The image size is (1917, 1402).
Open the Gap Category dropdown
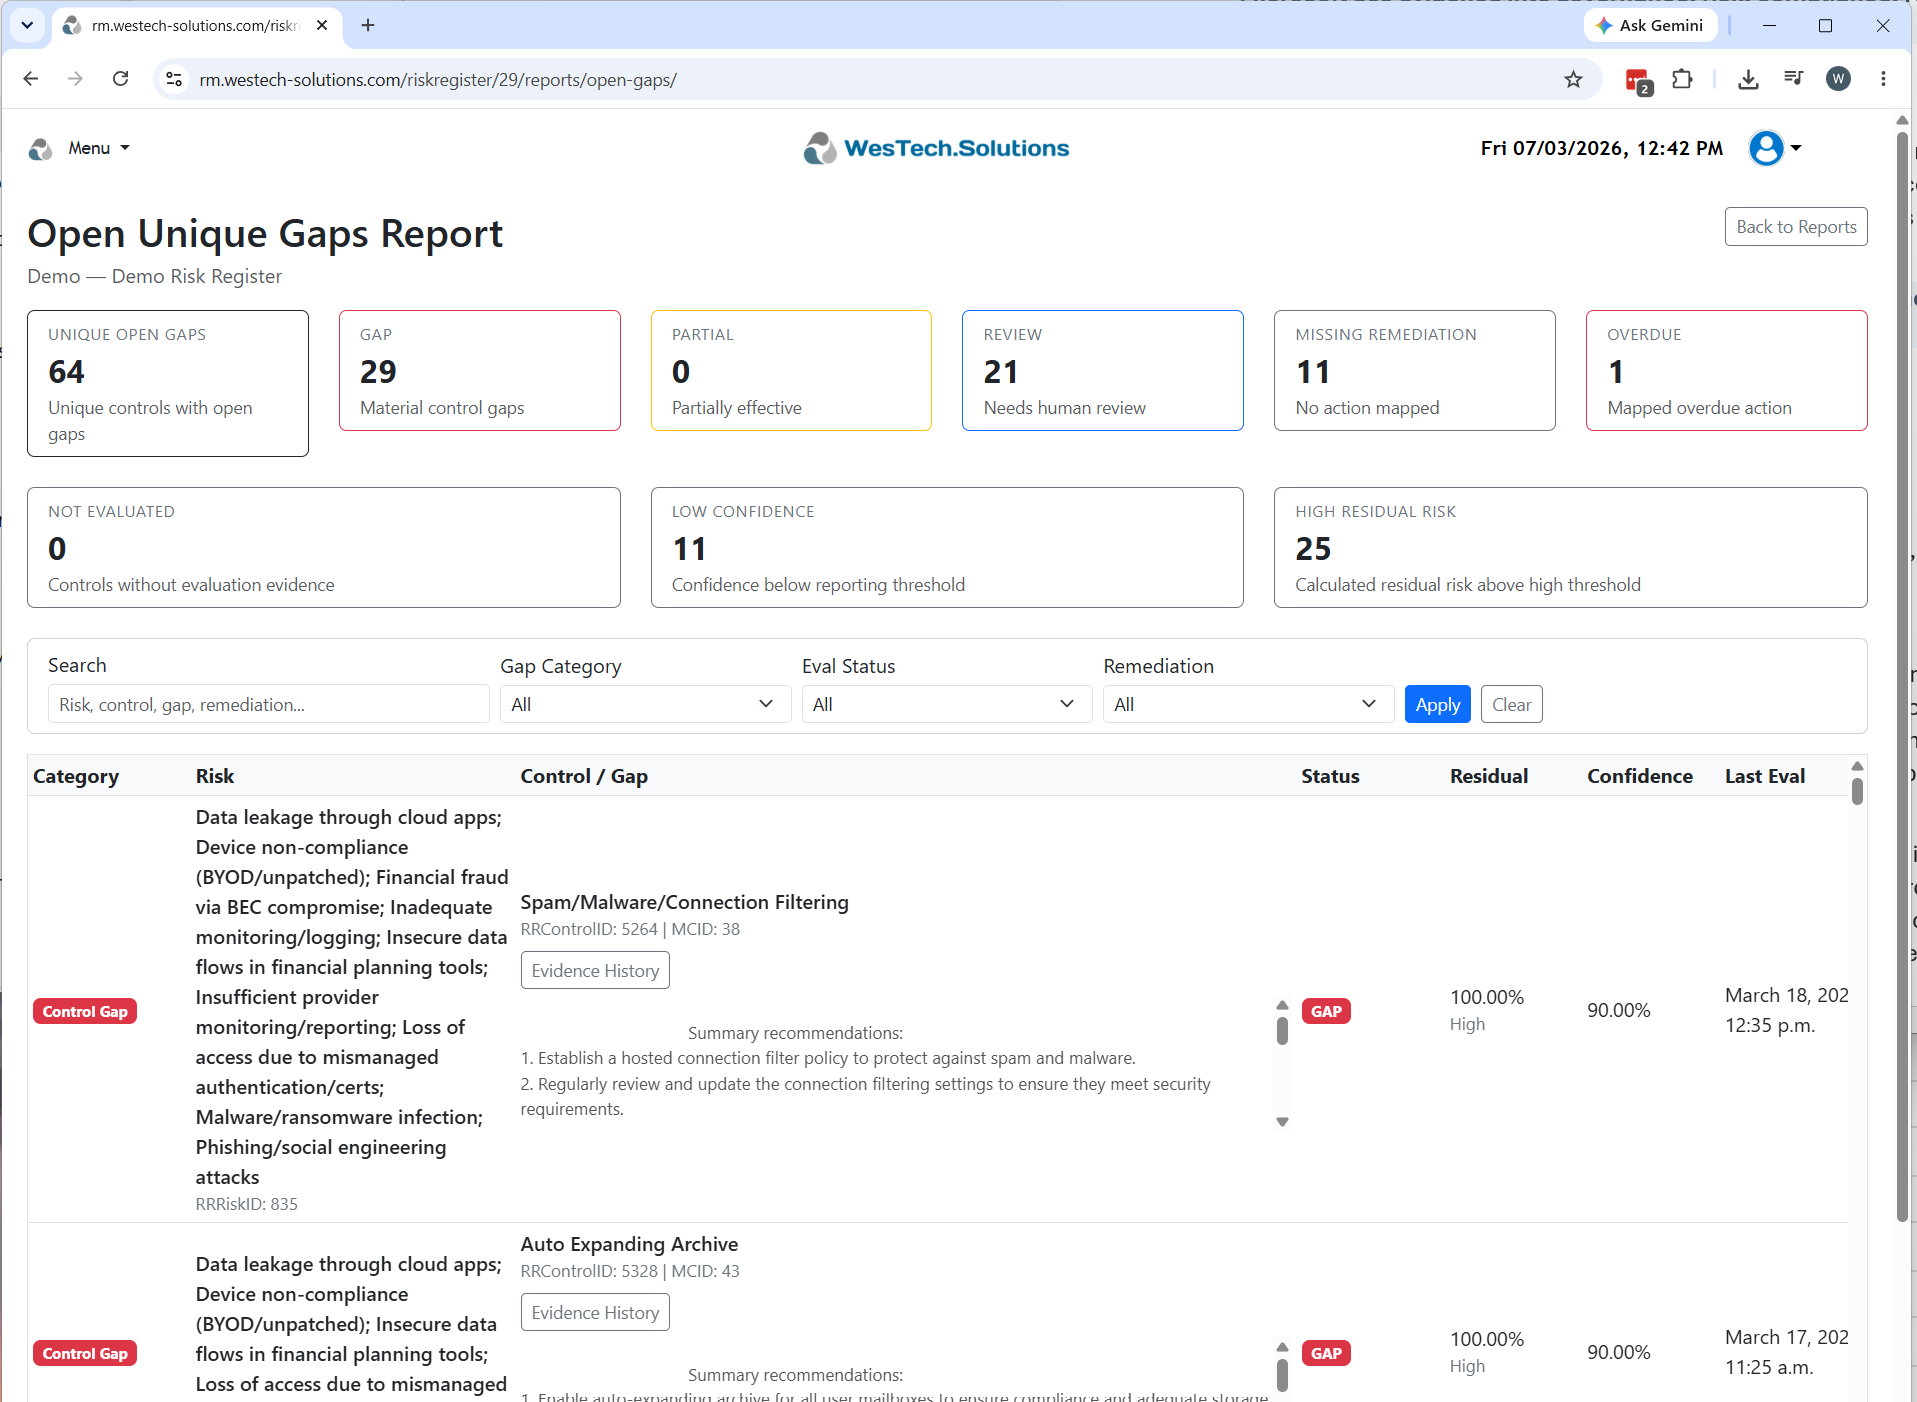tap(645, 704)
